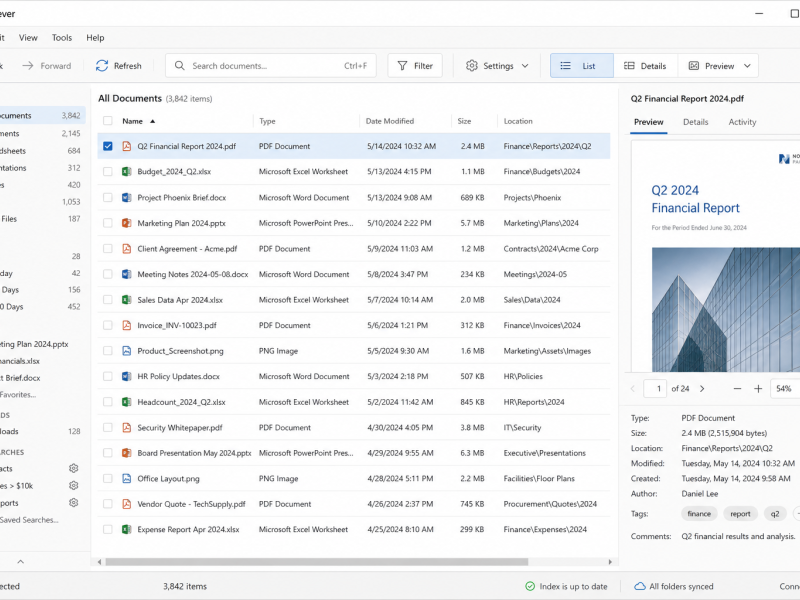This screenshot has width=800, height=600.
Task: Click previous page arrow in preview pager
Action: [633, 389]
